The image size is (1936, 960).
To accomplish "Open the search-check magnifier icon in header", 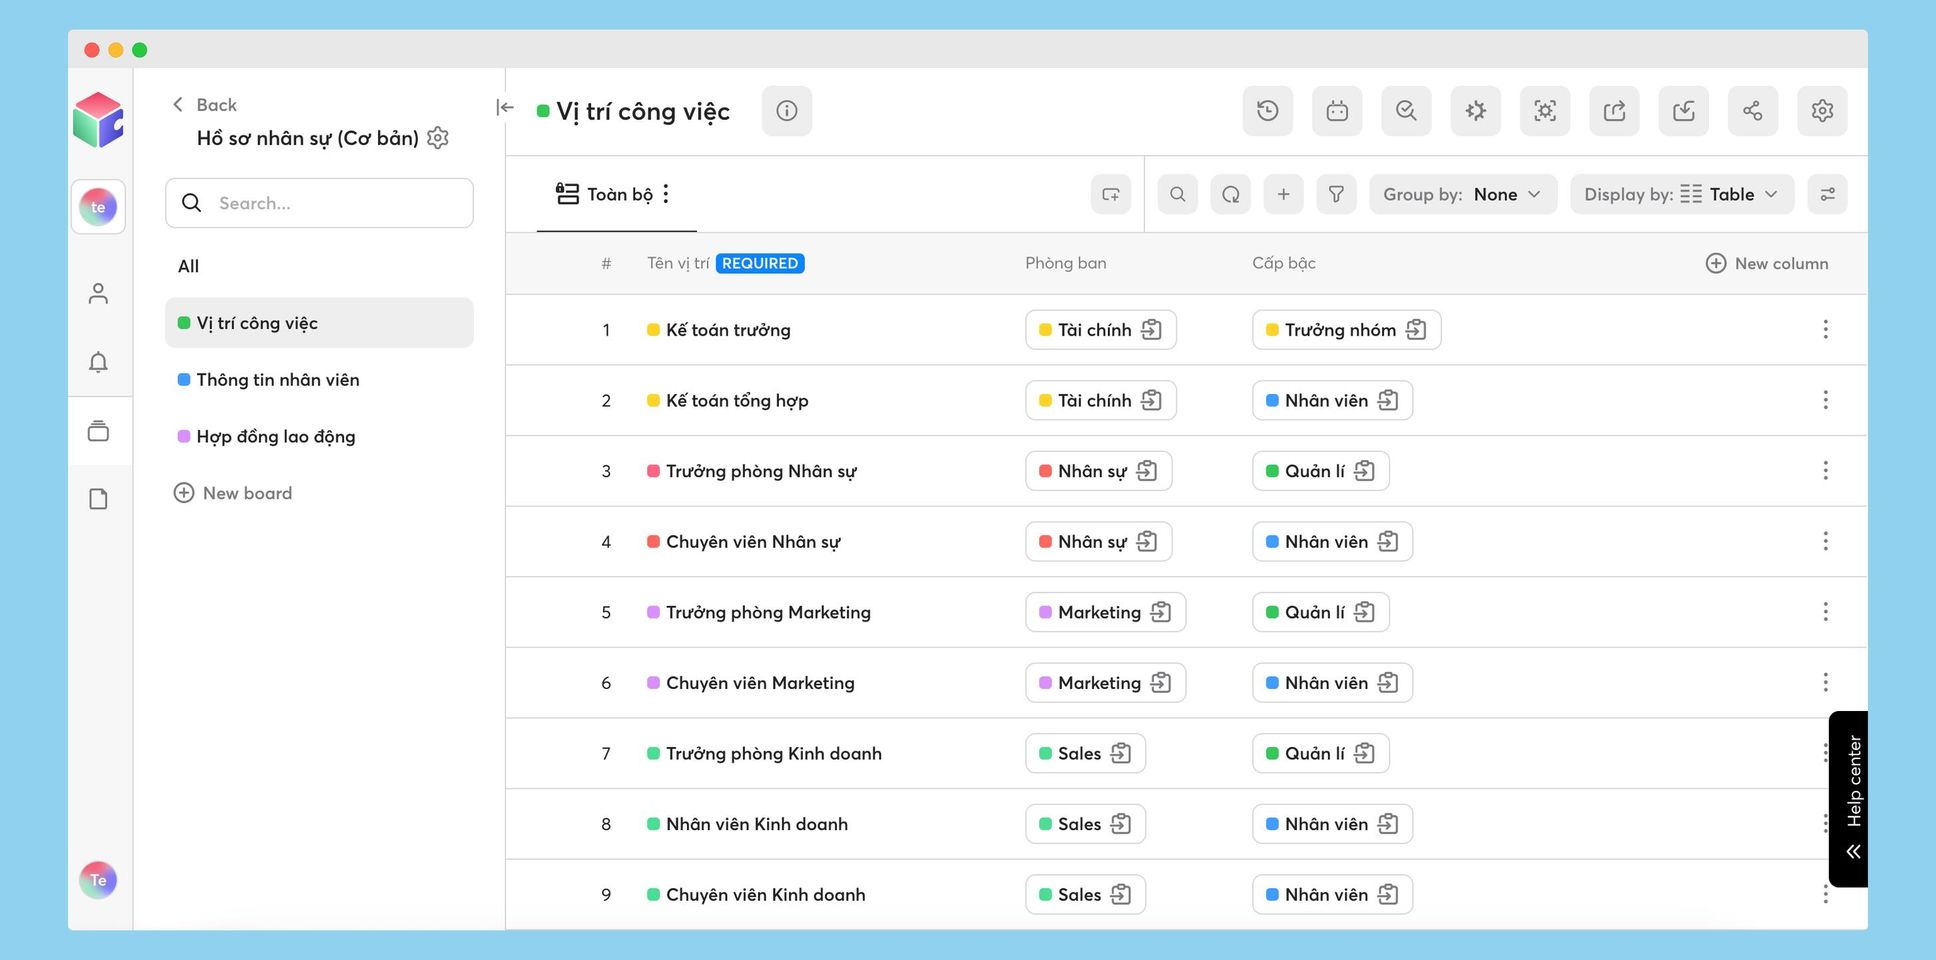I will 1406,111.
